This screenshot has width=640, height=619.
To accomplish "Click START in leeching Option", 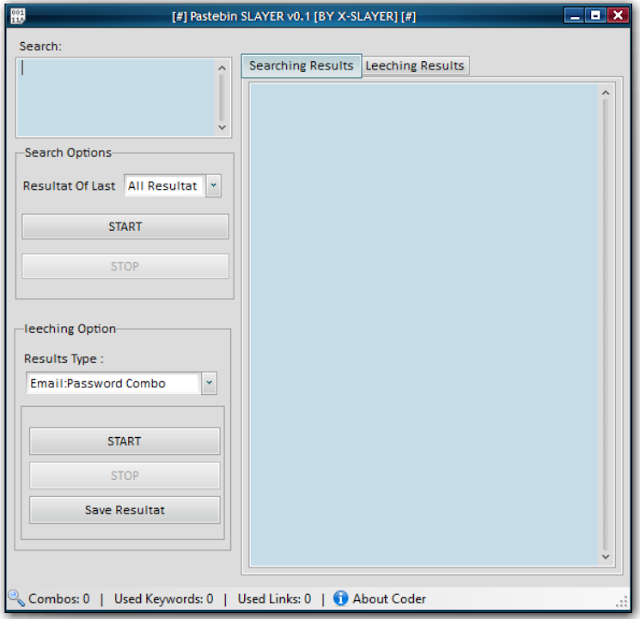I will (124, 441).
